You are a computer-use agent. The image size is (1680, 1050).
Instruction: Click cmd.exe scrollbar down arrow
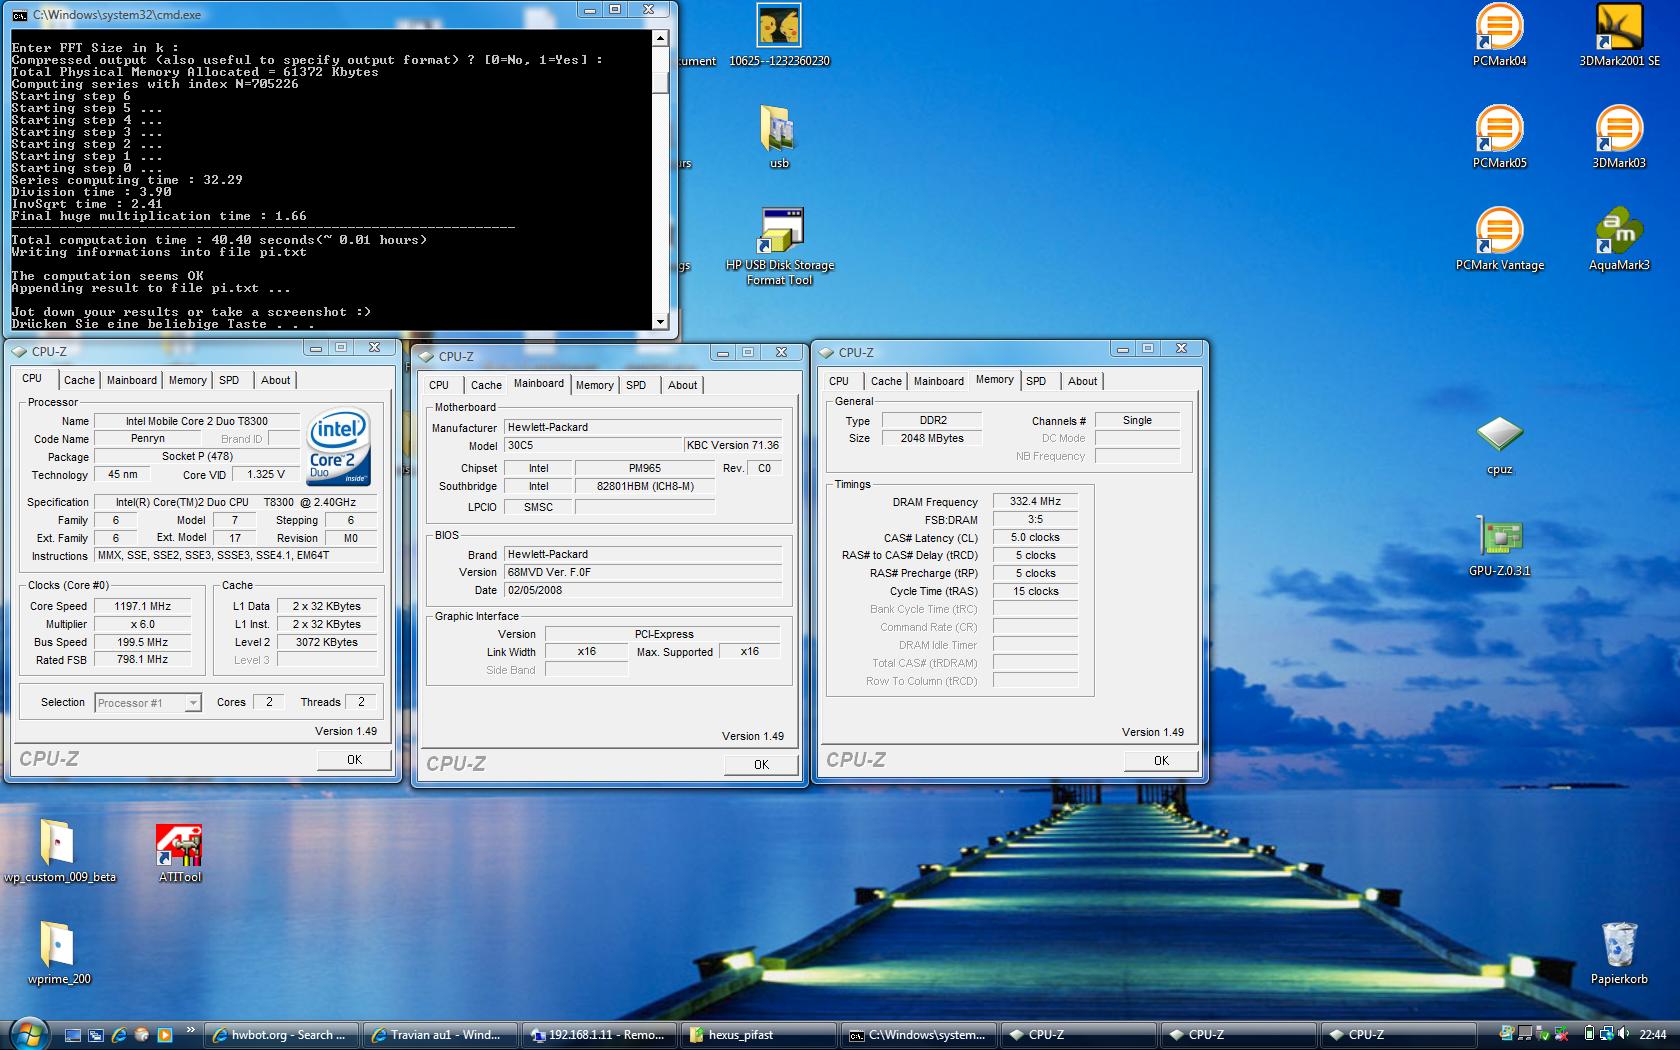tap(660, 321)
